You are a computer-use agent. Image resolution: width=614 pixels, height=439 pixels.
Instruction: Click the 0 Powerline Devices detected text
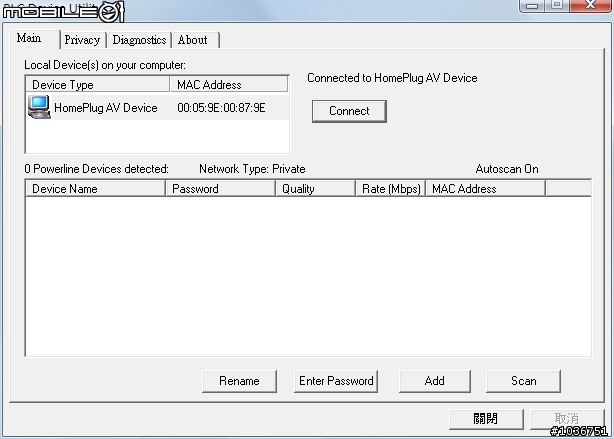(96, 169)
